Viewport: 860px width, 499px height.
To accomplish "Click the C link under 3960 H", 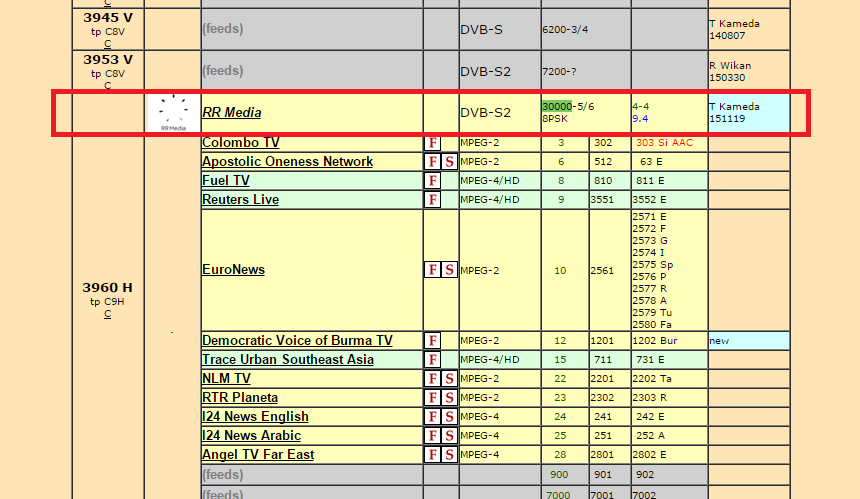I will point(107,314).
